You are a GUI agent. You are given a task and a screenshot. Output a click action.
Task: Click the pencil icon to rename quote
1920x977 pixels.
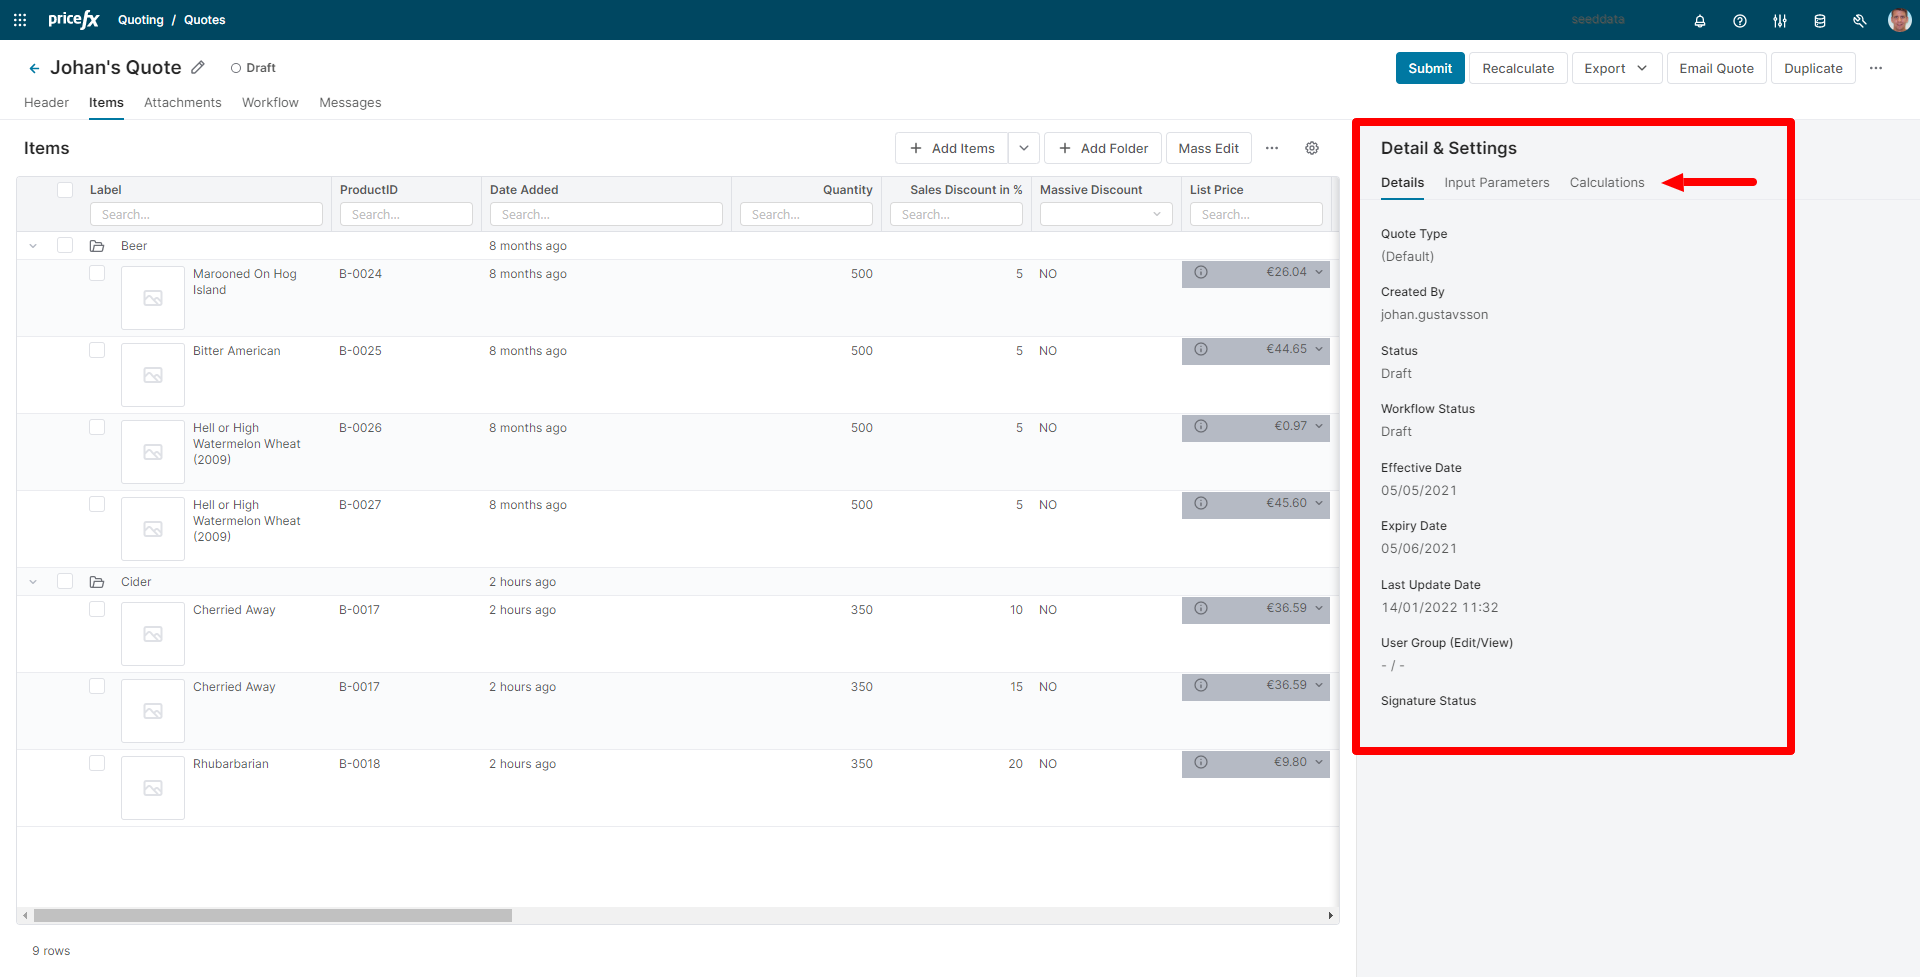coord(198,67)
